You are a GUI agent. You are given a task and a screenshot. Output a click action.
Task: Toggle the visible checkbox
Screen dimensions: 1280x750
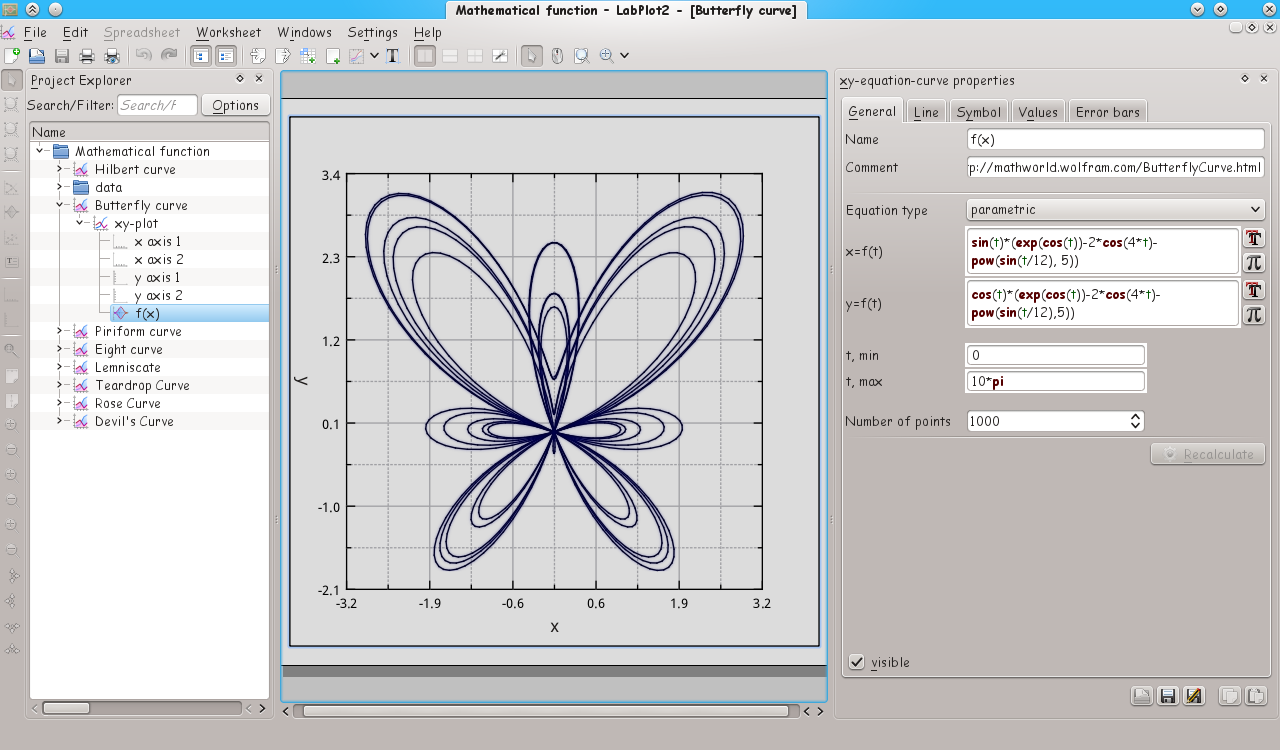click(x=857, y=662)
